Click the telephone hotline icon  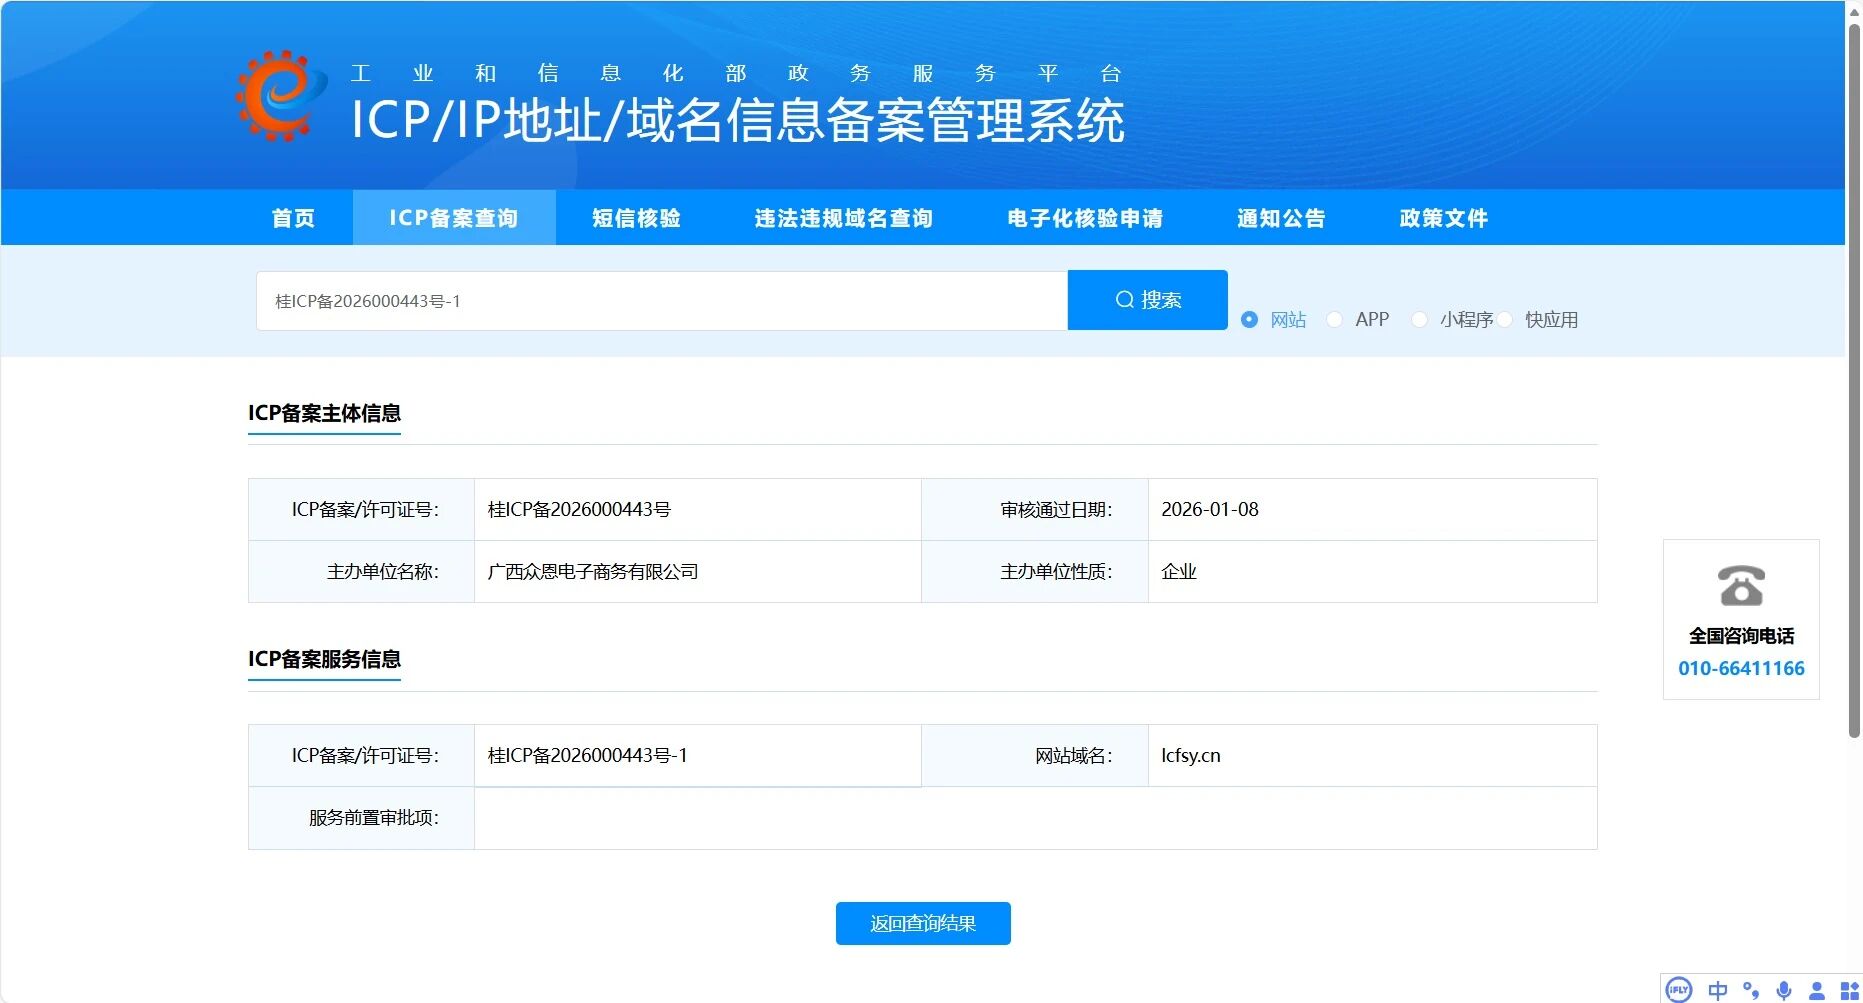click(1741, 586)
